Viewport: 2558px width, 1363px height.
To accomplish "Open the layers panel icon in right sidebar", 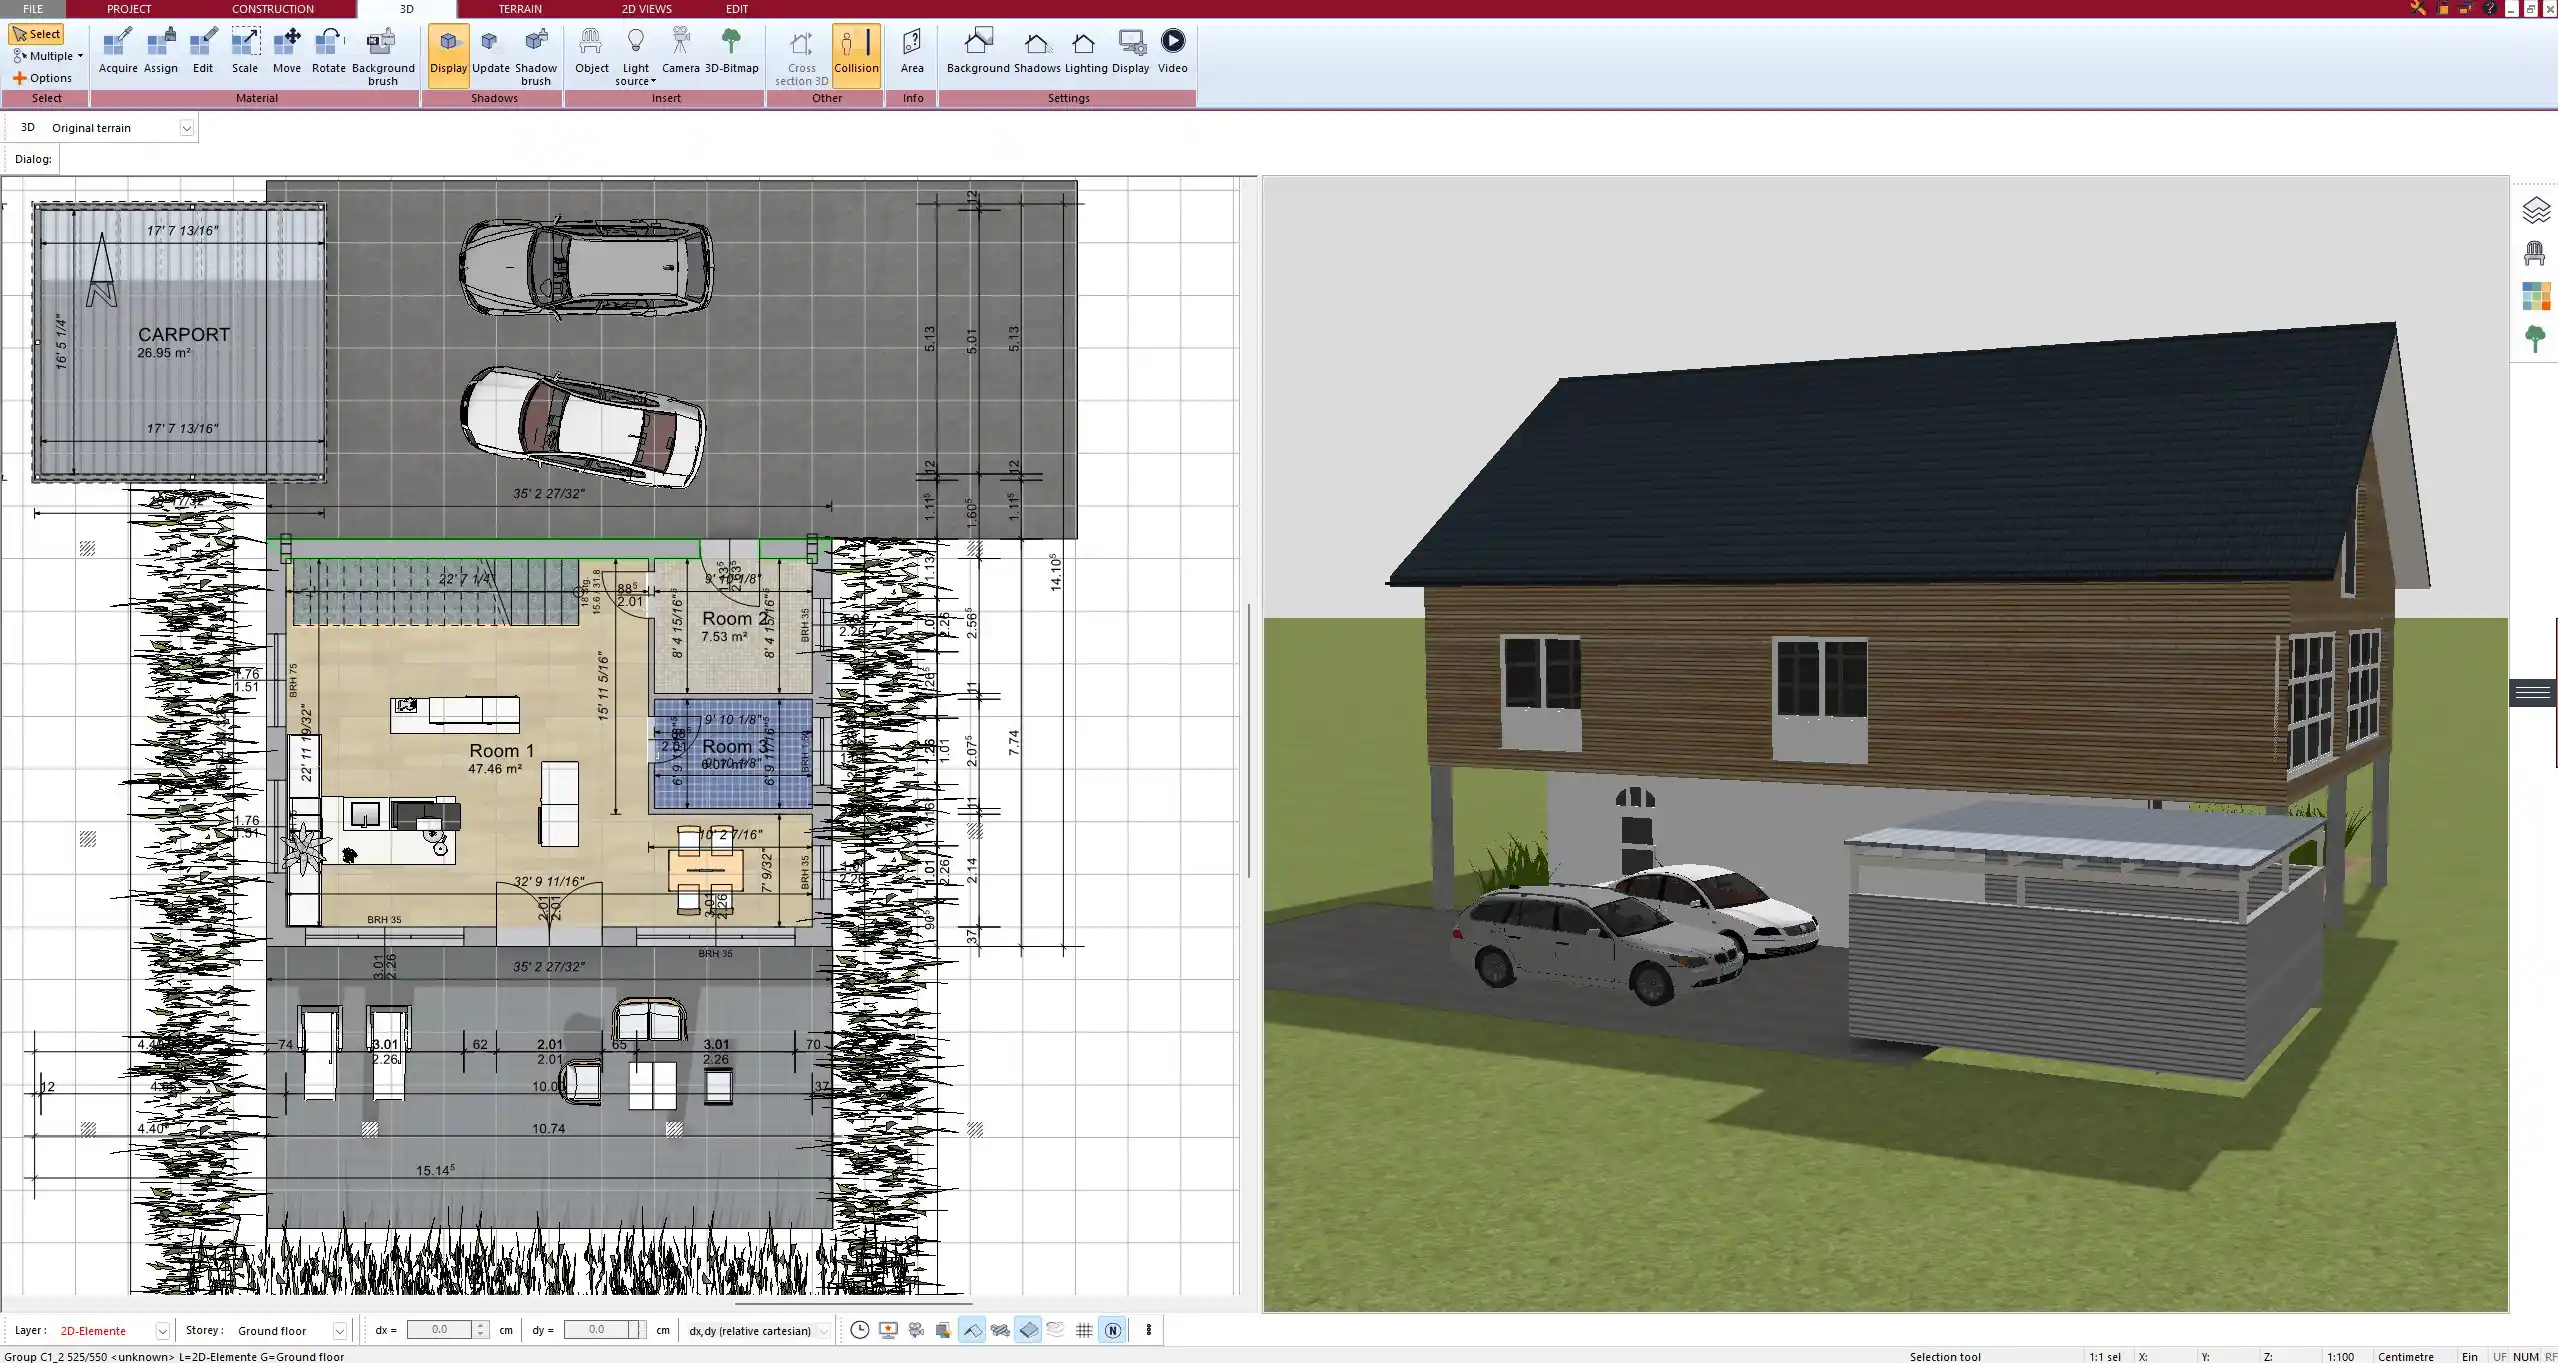I will (x=2535, y=210).
